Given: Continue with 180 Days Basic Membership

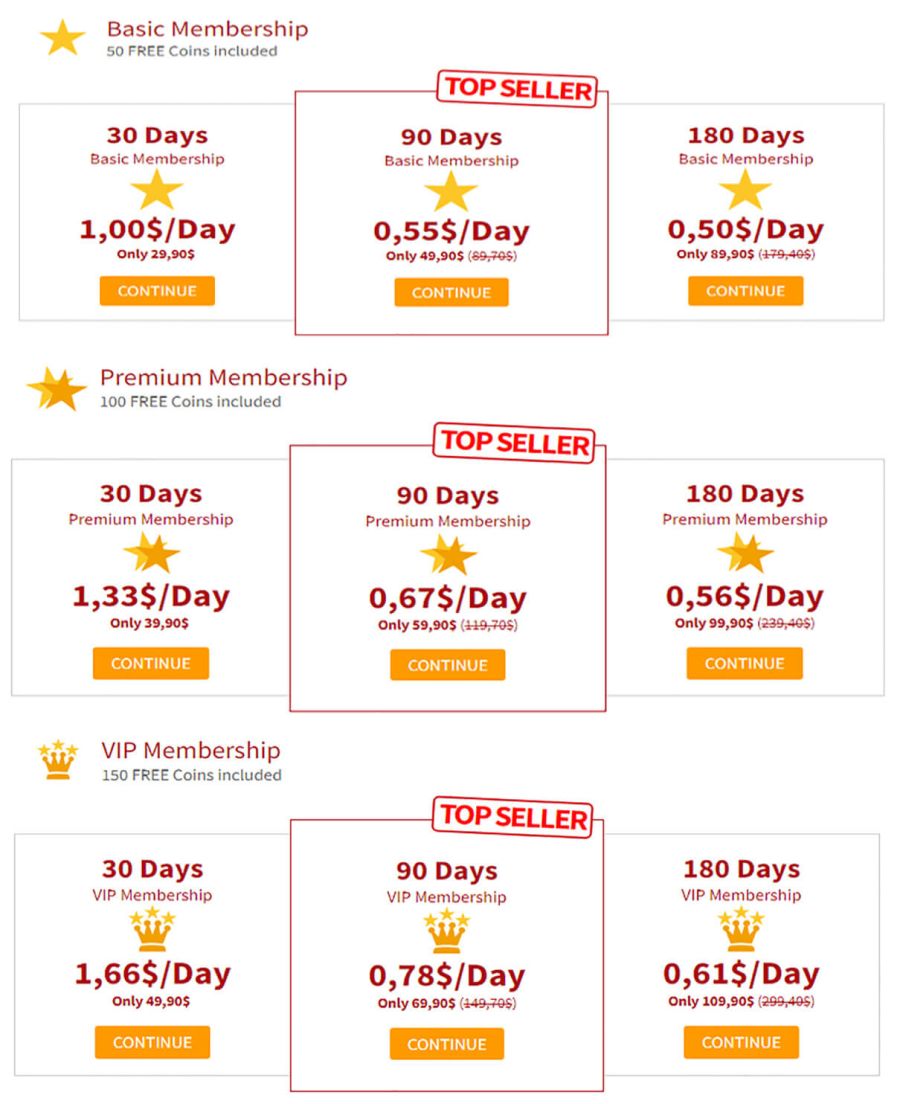Looking at the screenshot, I should [x=745, y=291].
